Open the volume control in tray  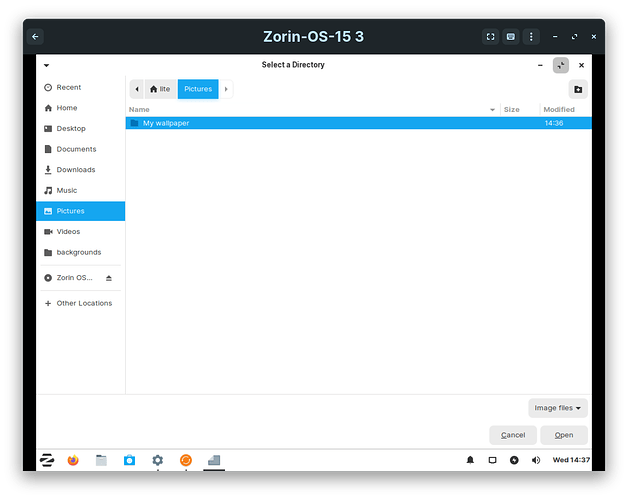536,460
